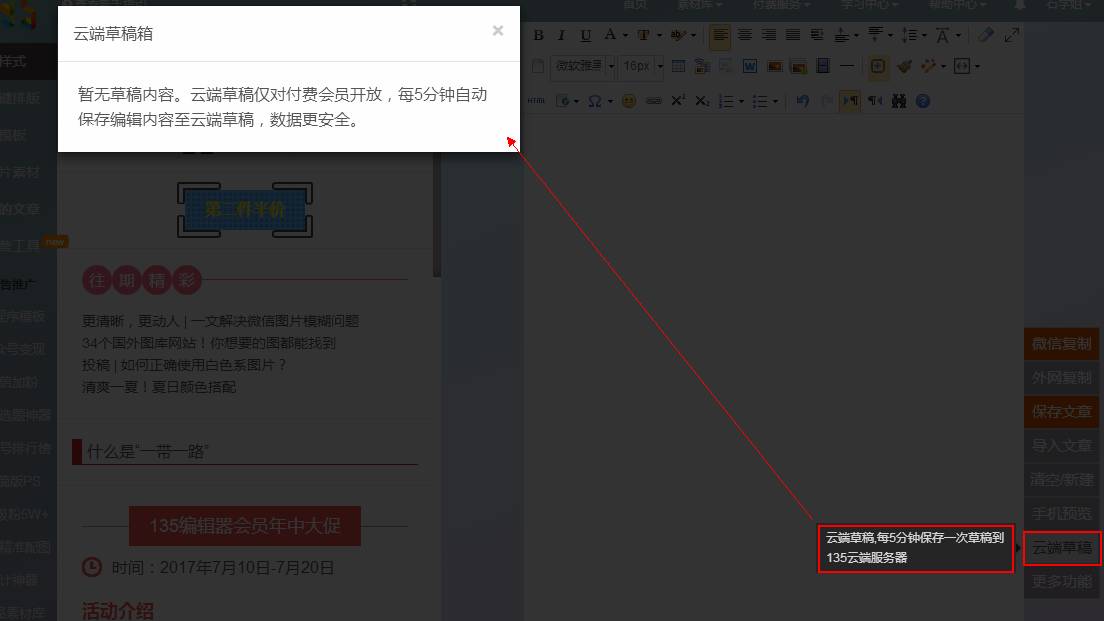Close the 云端草稿箱 dialog
The width and height of the screenshot is (1104, 621).
[498, 30]
